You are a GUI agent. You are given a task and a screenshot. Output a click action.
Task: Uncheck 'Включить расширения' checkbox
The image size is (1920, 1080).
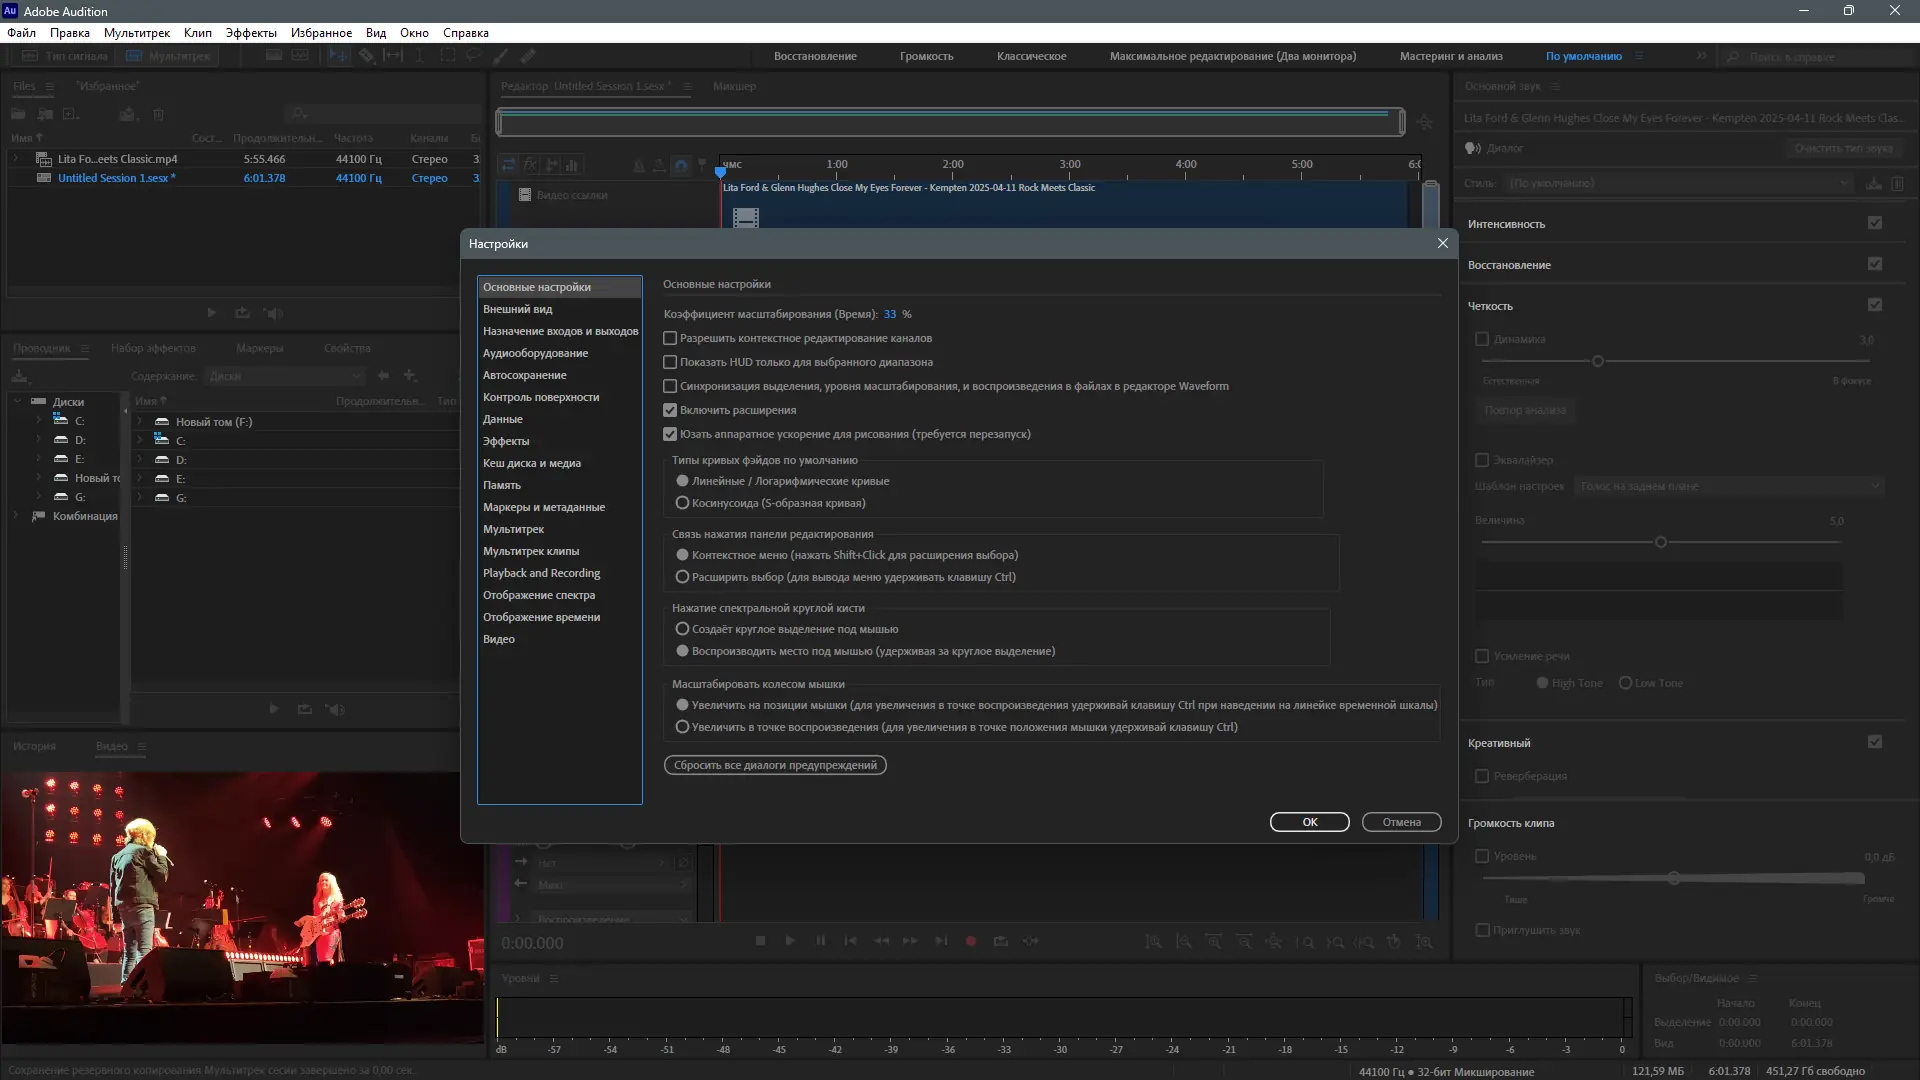670,410
